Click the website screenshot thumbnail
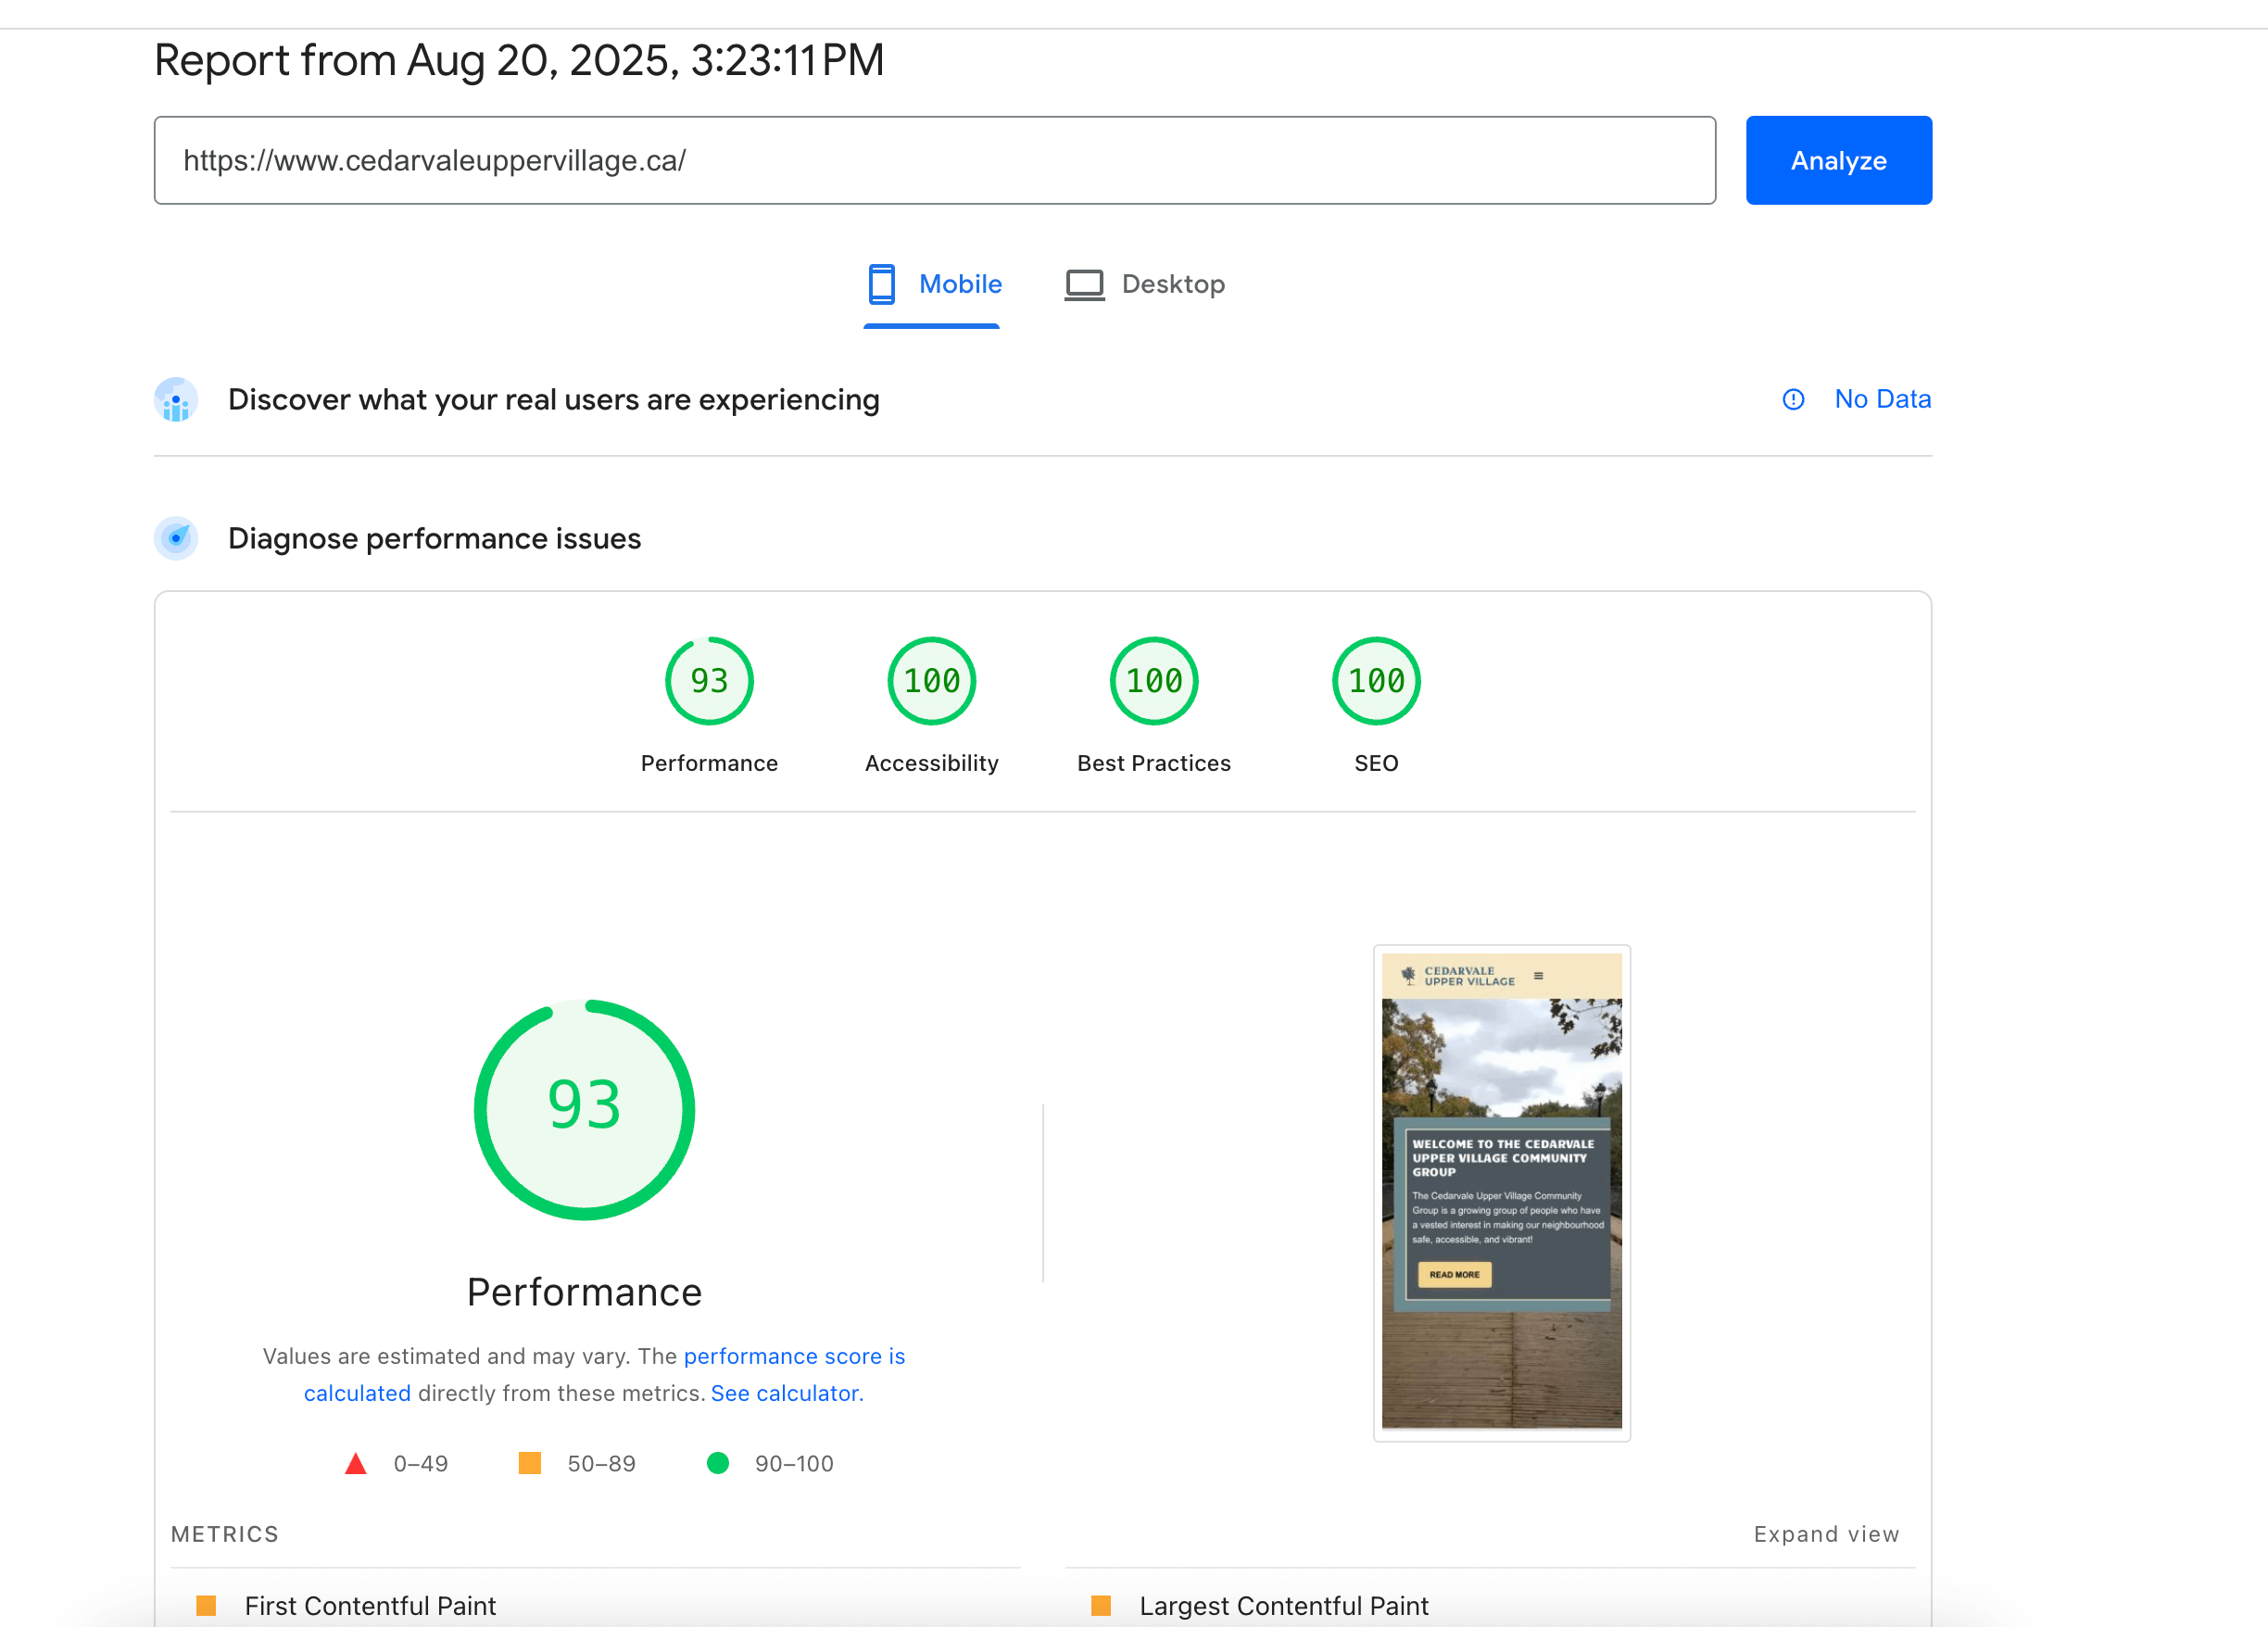 click(x=1501, y=1192)
